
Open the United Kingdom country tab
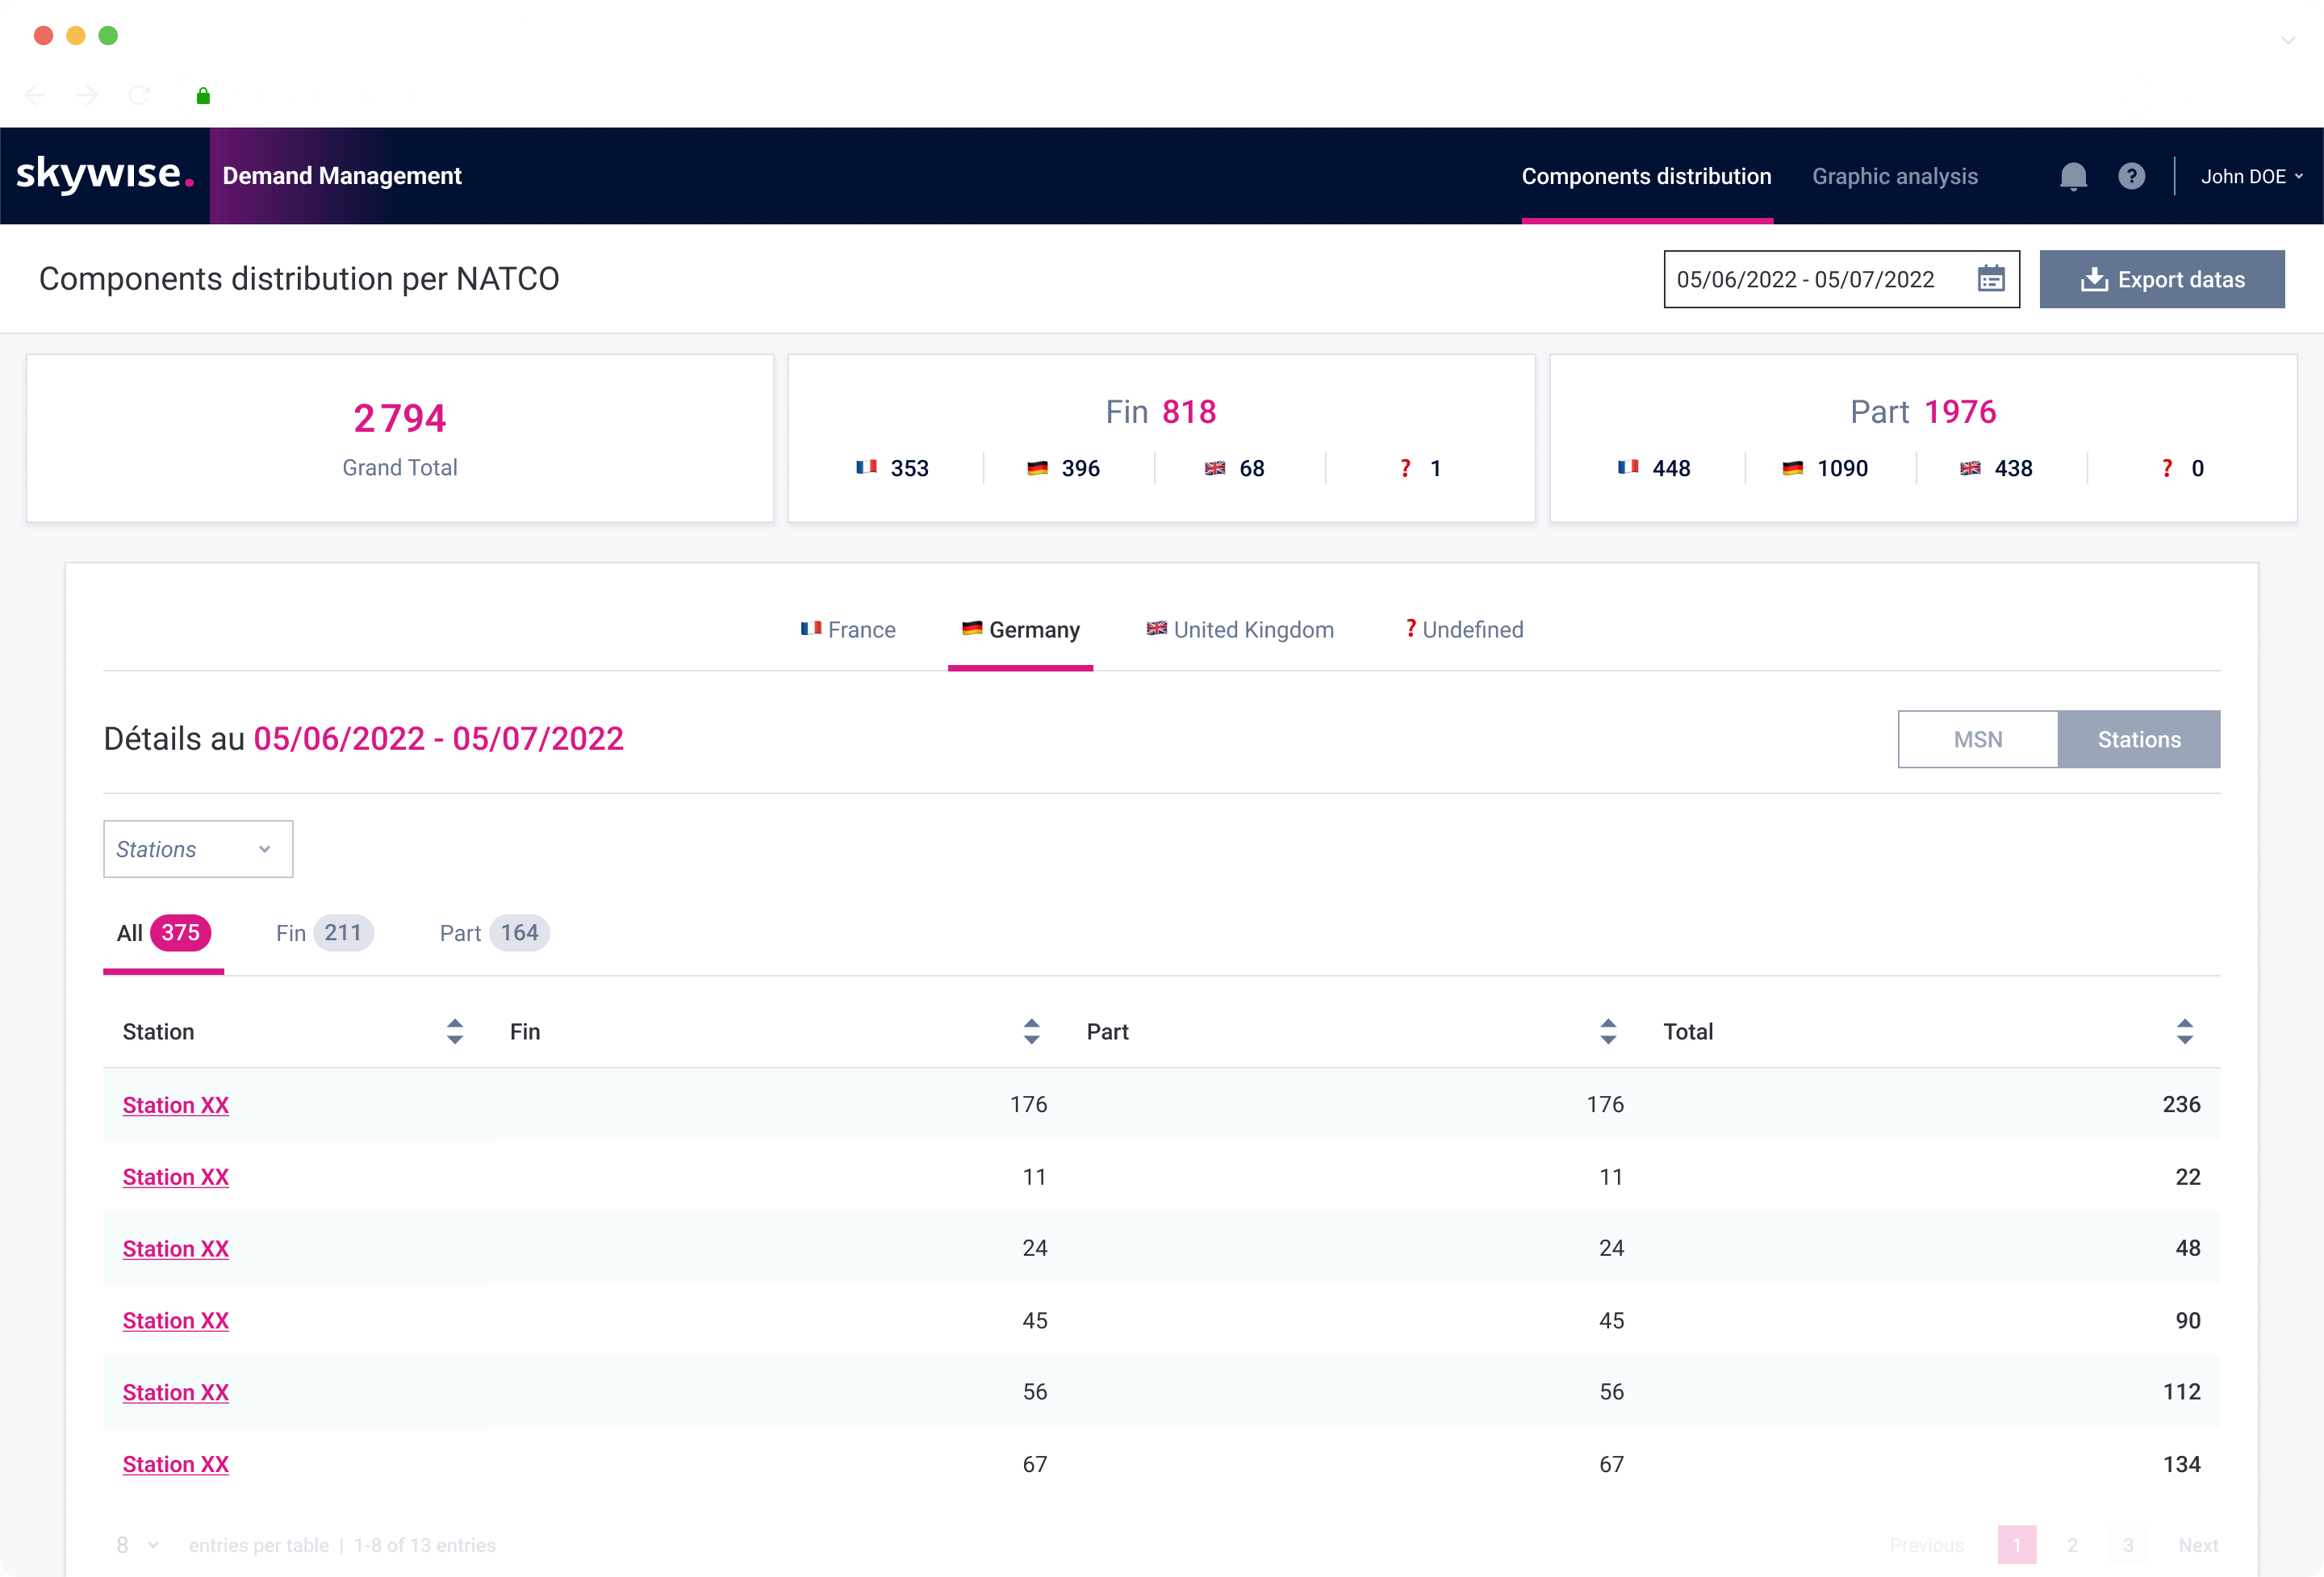pos(1239,629)
